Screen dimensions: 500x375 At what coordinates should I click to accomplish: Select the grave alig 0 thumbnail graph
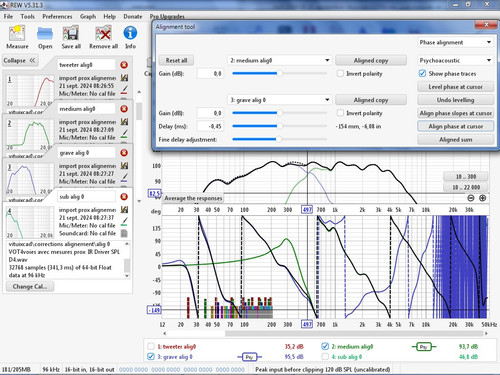pos(30,178)
